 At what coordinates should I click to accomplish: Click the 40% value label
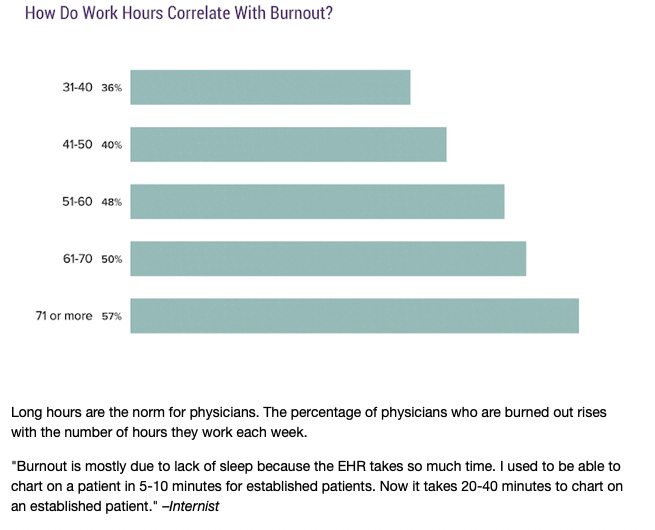112,145
